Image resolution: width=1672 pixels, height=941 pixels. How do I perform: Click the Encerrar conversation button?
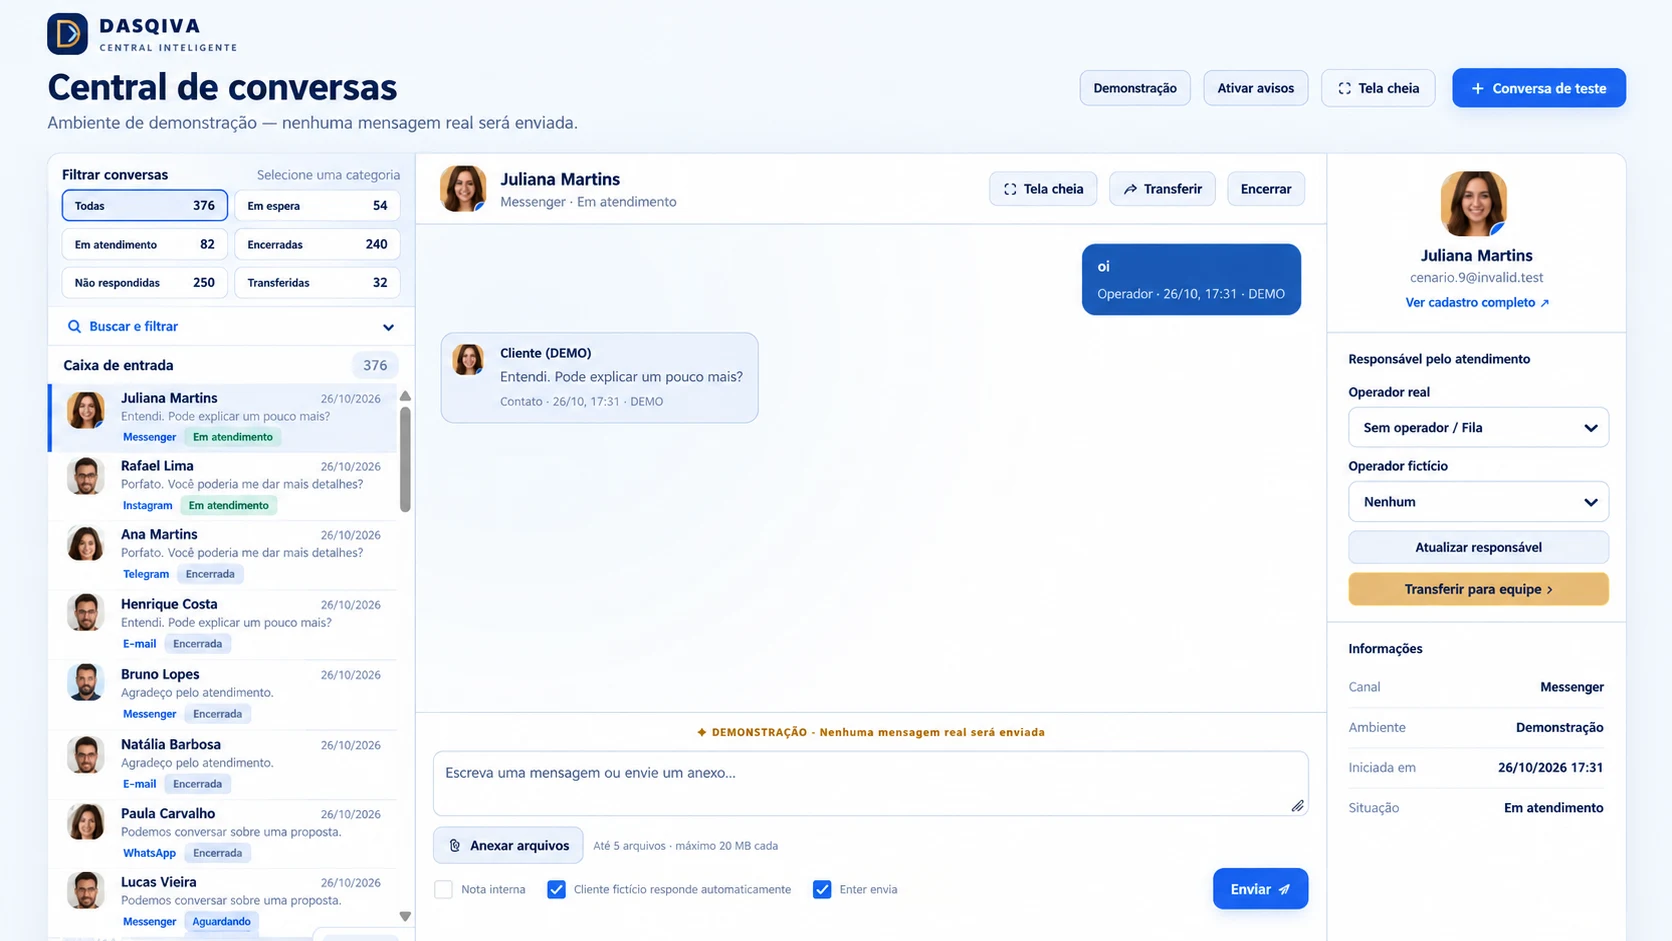1266,189
